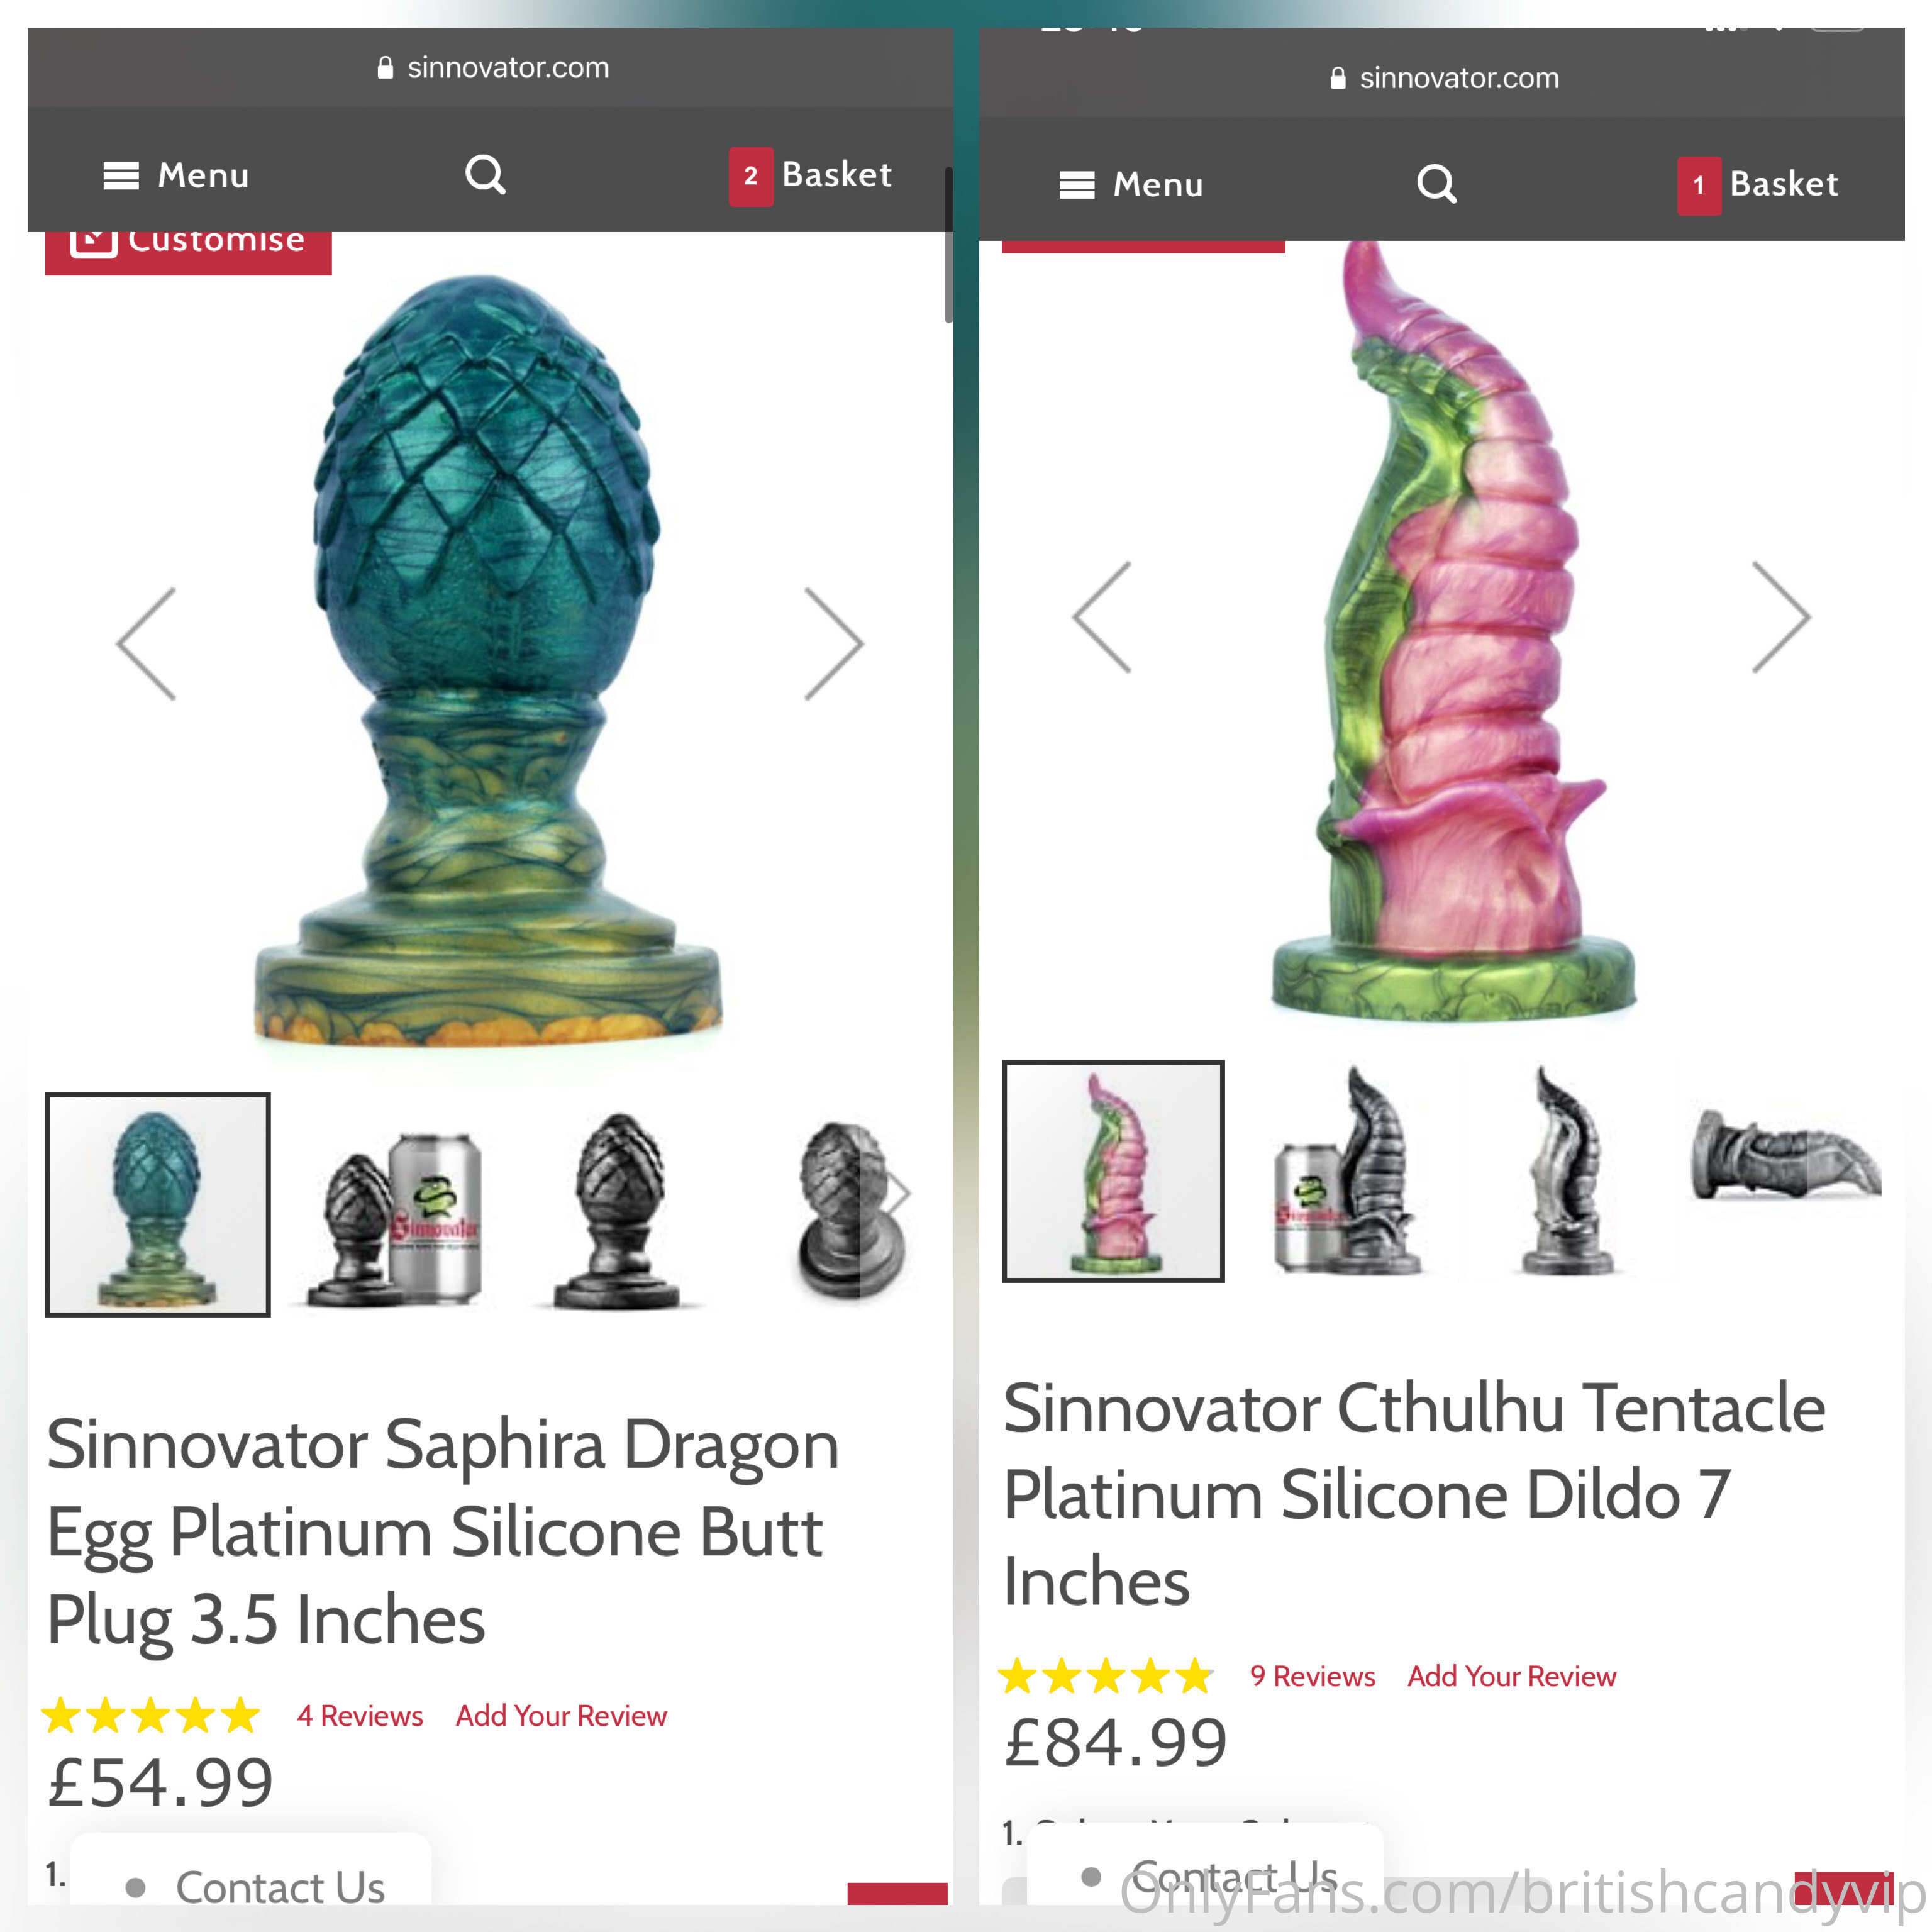Open the right page hamburger Menu icon
Screen dimensions: 1932x1932
[1077, 185]
